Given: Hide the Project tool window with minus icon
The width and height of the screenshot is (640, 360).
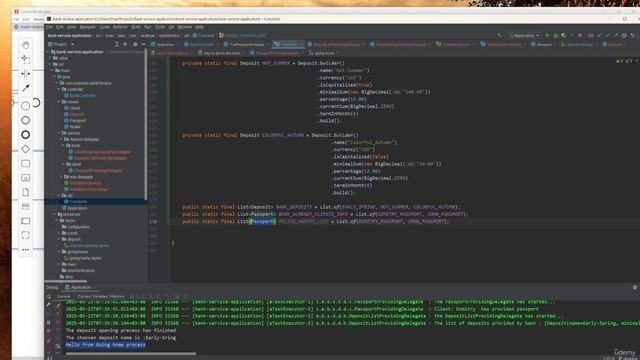Looking at the screenshot, I should click(x=143, y=44).
